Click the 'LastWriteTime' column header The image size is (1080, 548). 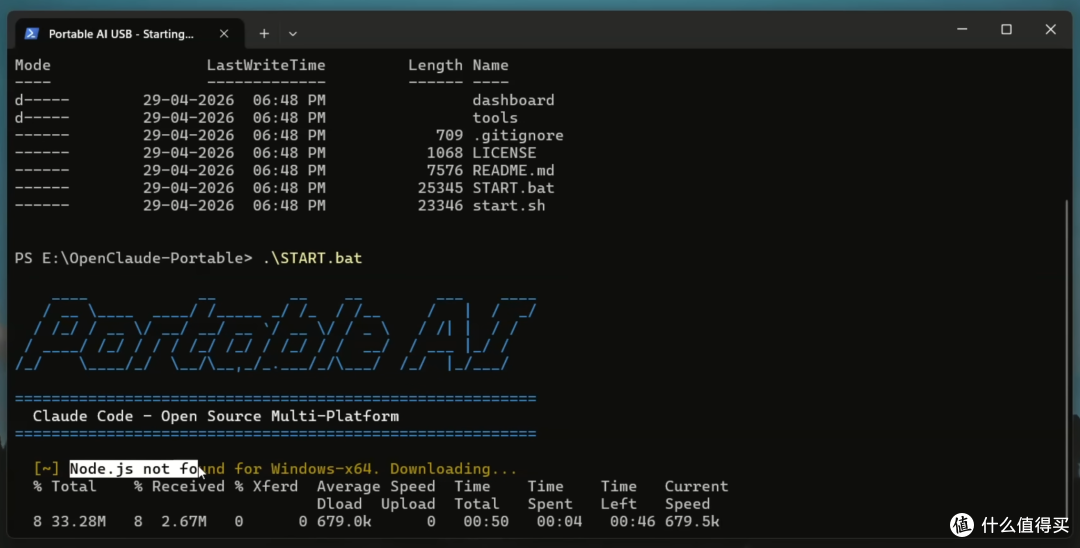[x=266, y=65]
